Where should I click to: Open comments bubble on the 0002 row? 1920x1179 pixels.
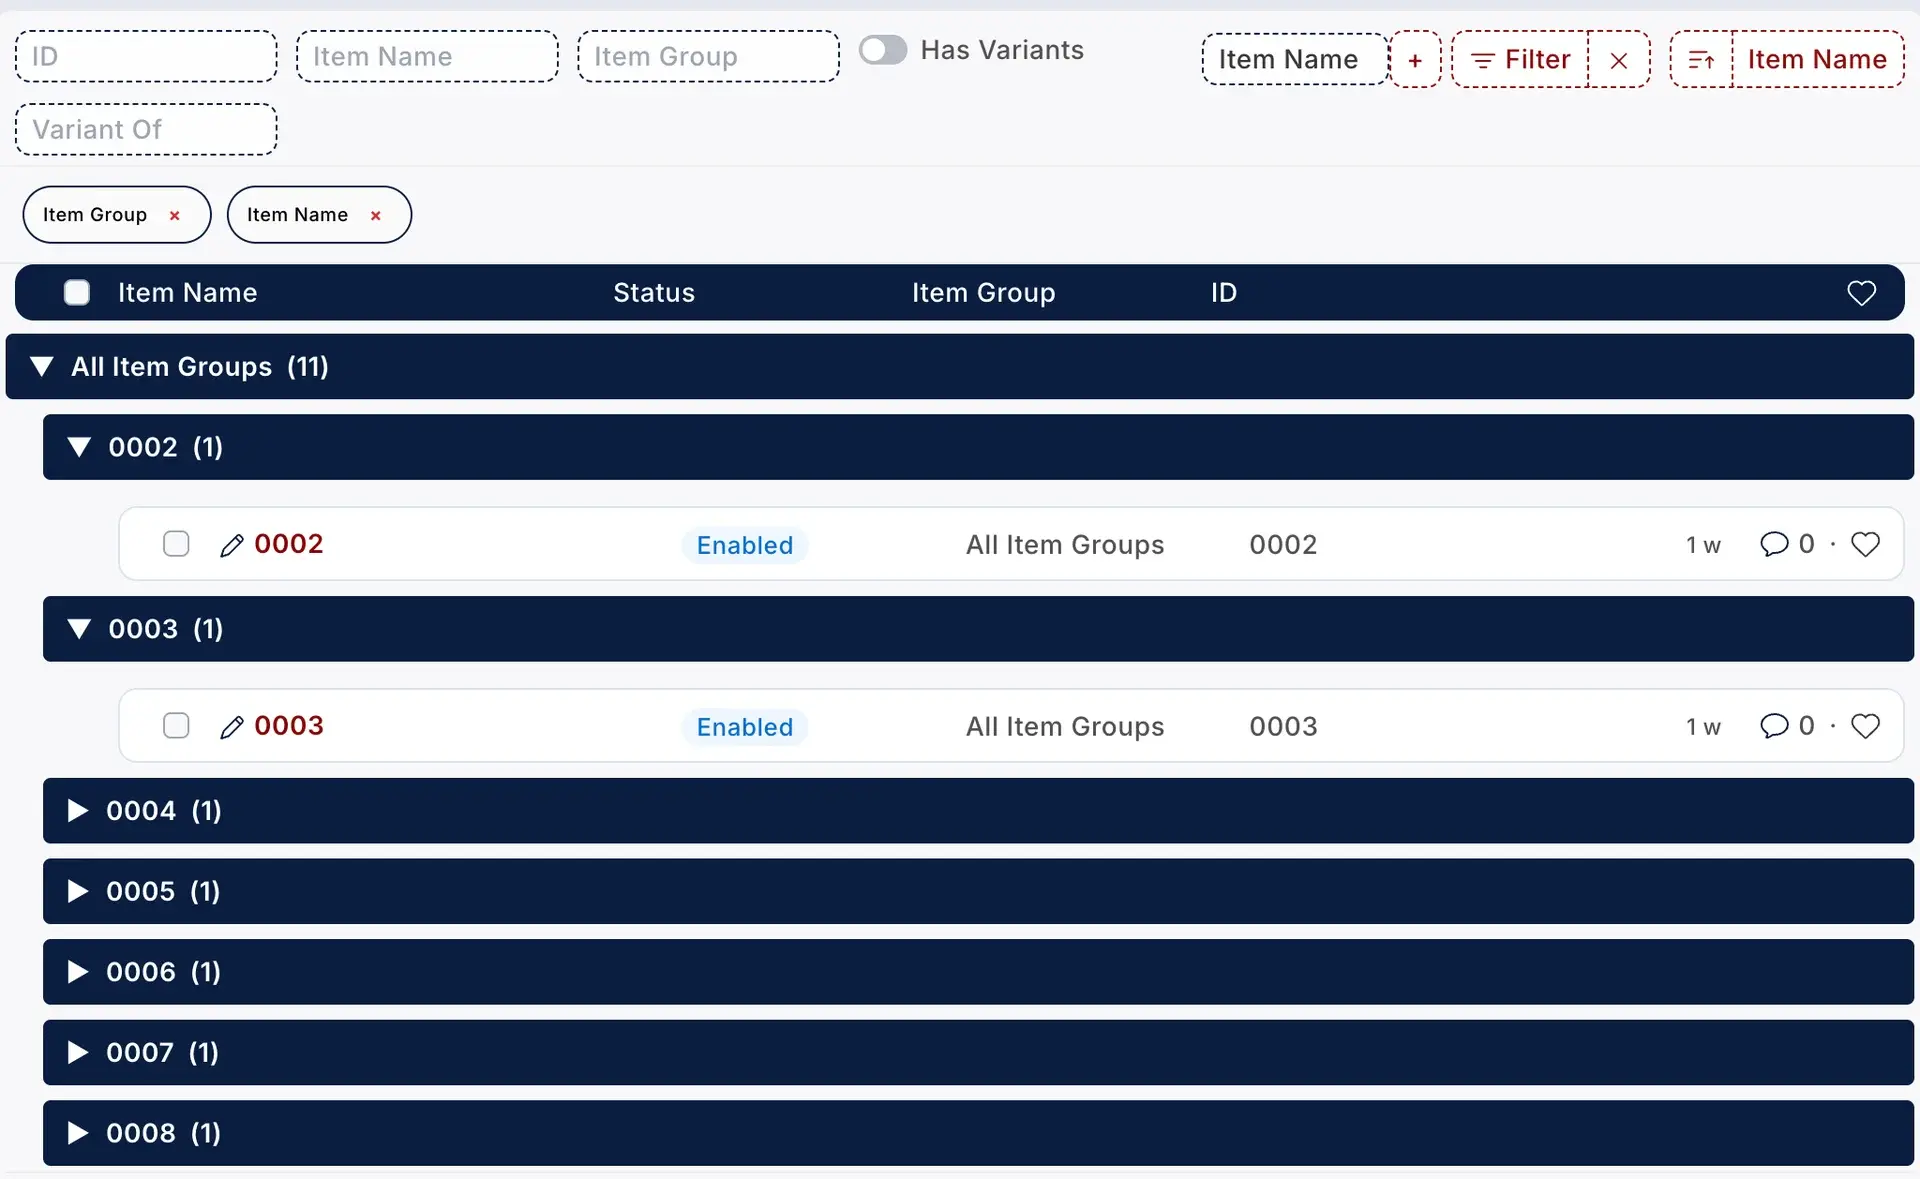[1774, 544]
